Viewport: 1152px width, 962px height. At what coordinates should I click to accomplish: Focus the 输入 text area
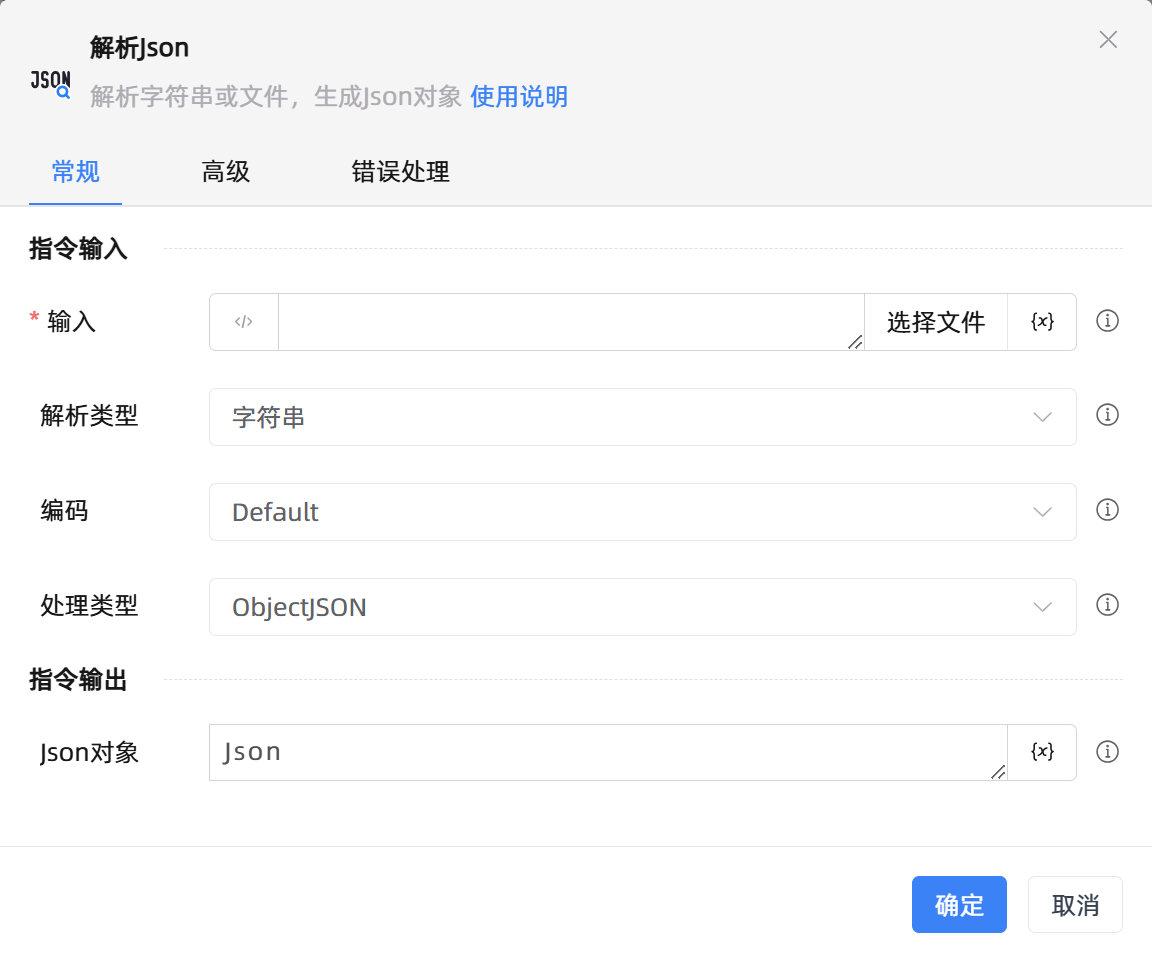click(x=571, y=322)
